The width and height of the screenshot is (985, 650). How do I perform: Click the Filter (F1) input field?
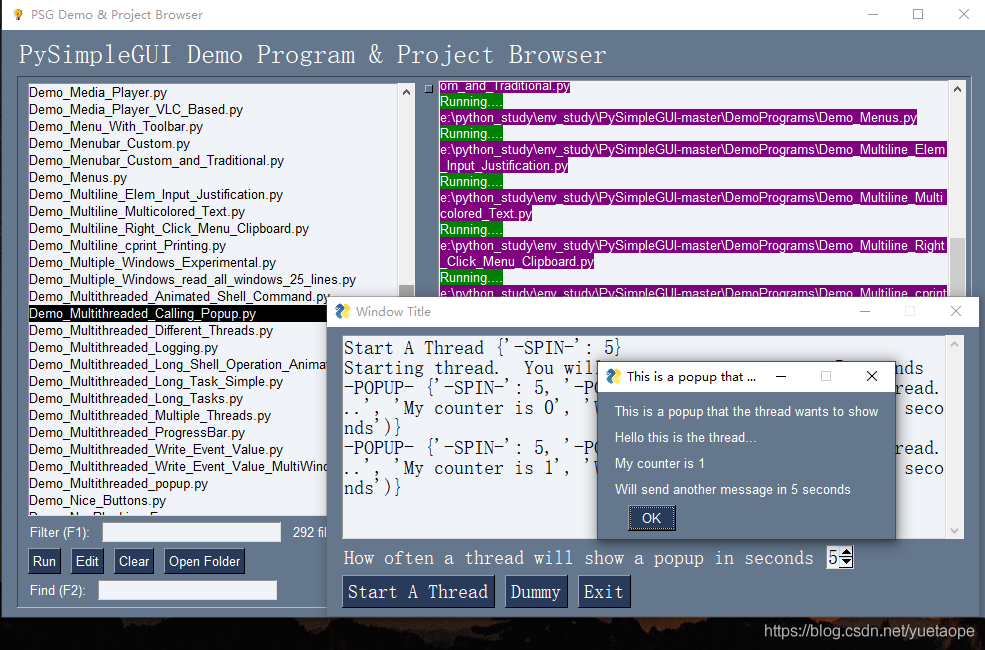(192, 532)
